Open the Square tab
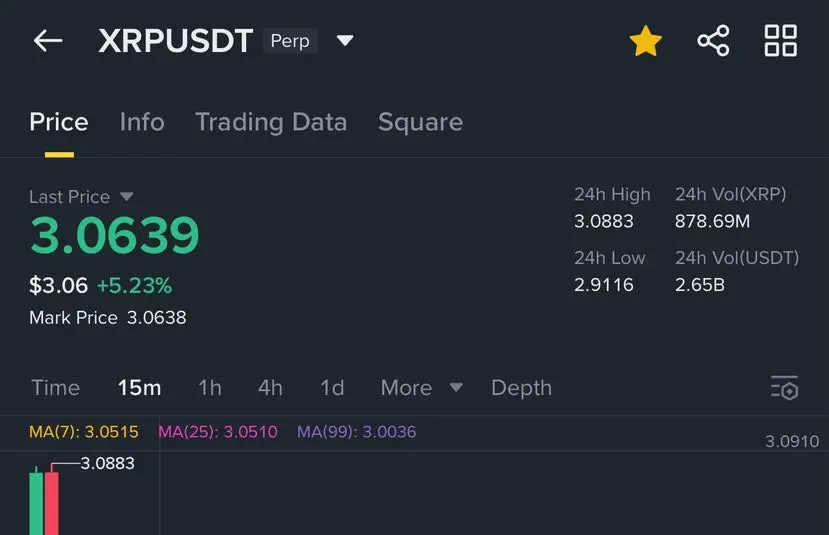The height and width of the screenshot is (535, 829). pyautogui.click(x=420, y=122)
